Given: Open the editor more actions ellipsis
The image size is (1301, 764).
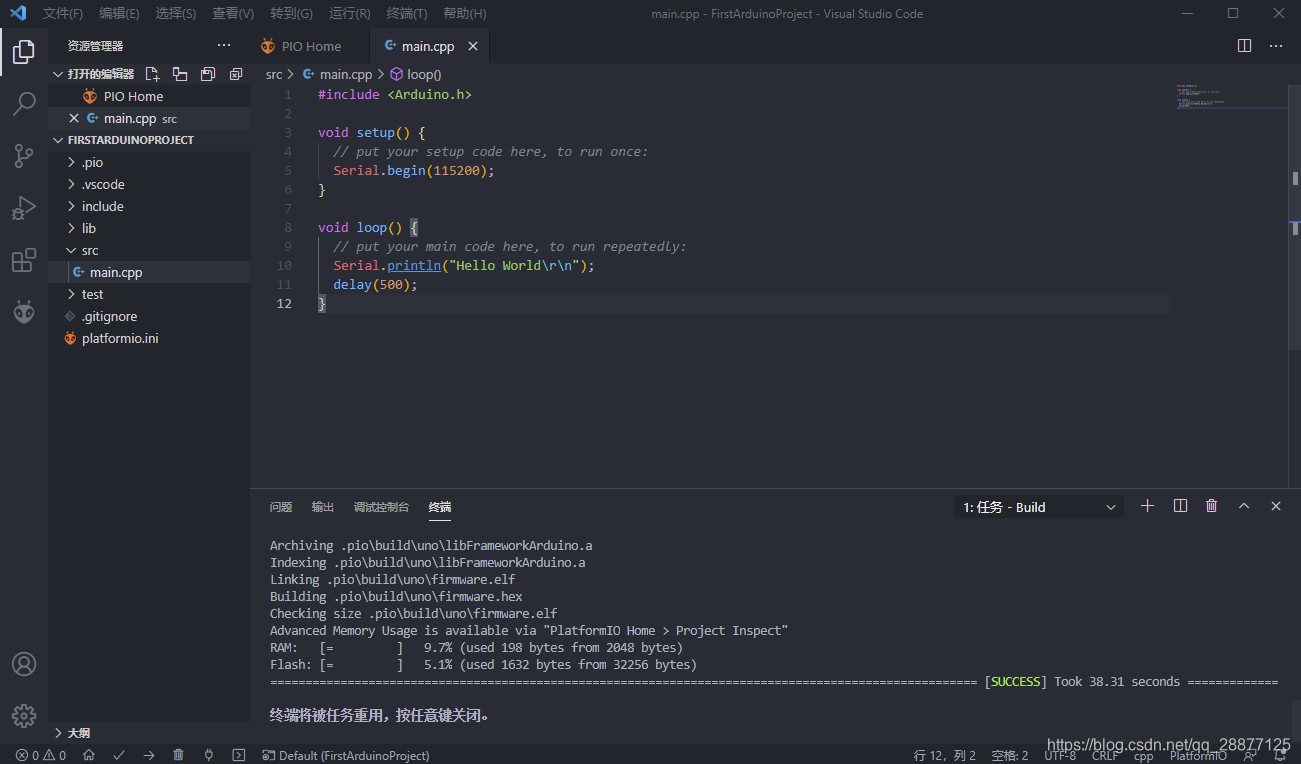Looking at the screenshot, I should point(1276,46).
